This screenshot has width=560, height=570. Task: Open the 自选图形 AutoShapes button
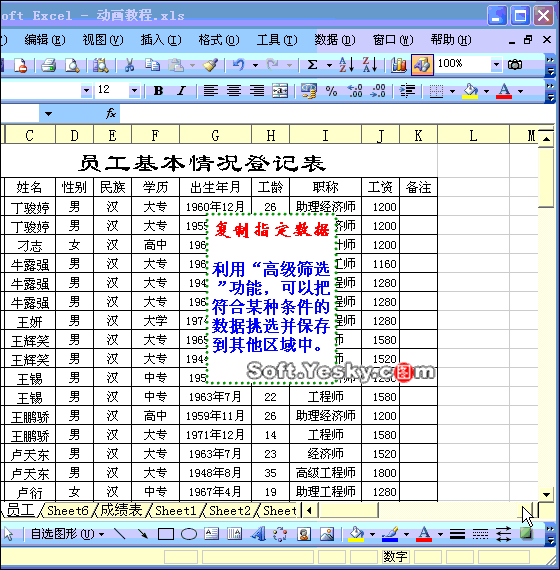pyautogui.click(x=68, y=534)
